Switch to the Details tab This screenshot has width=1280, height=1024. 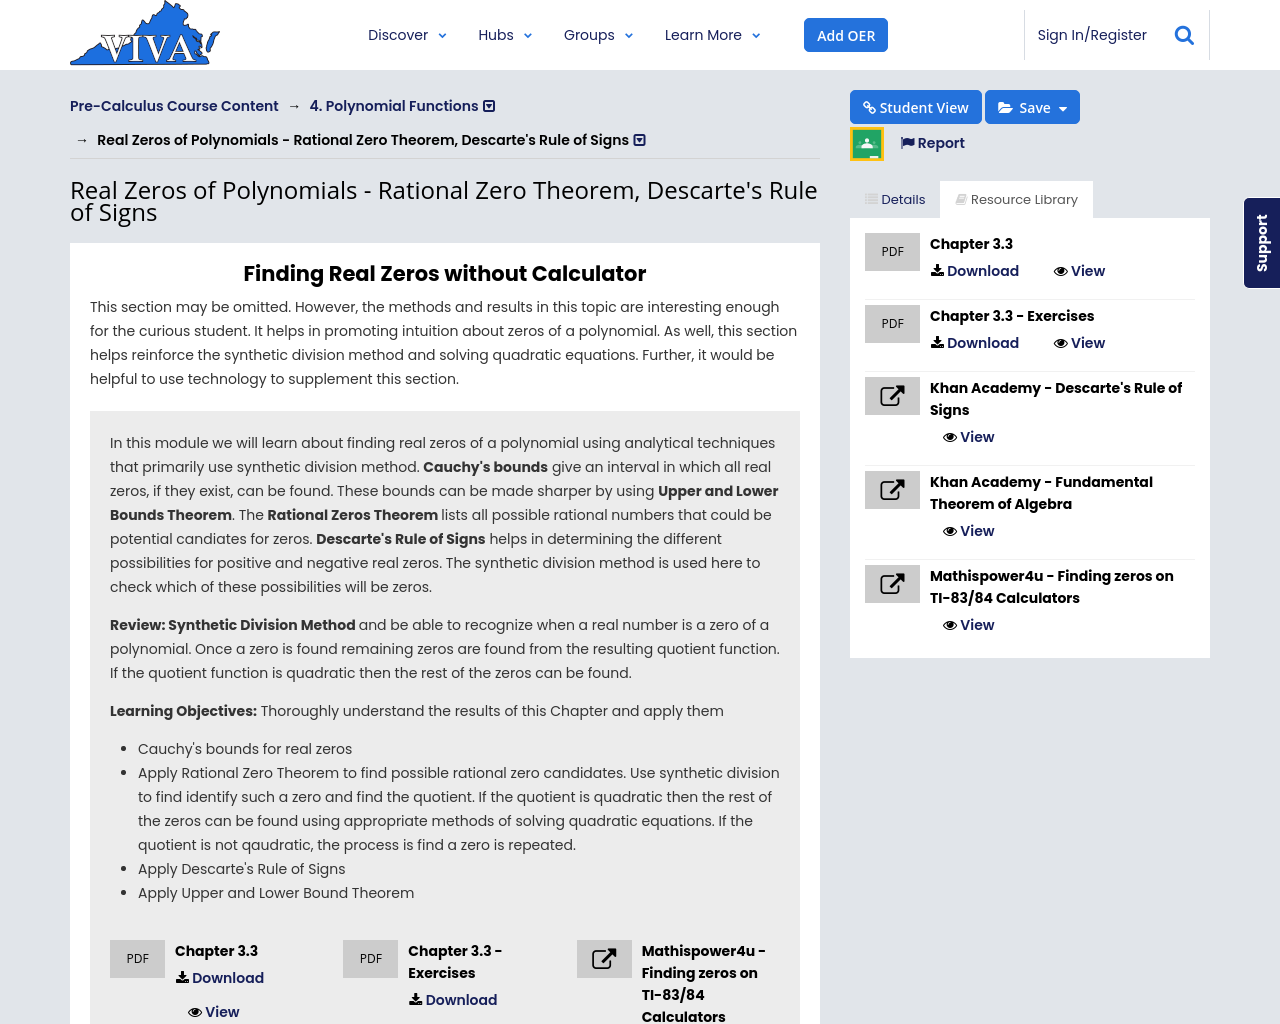point(895,199)
